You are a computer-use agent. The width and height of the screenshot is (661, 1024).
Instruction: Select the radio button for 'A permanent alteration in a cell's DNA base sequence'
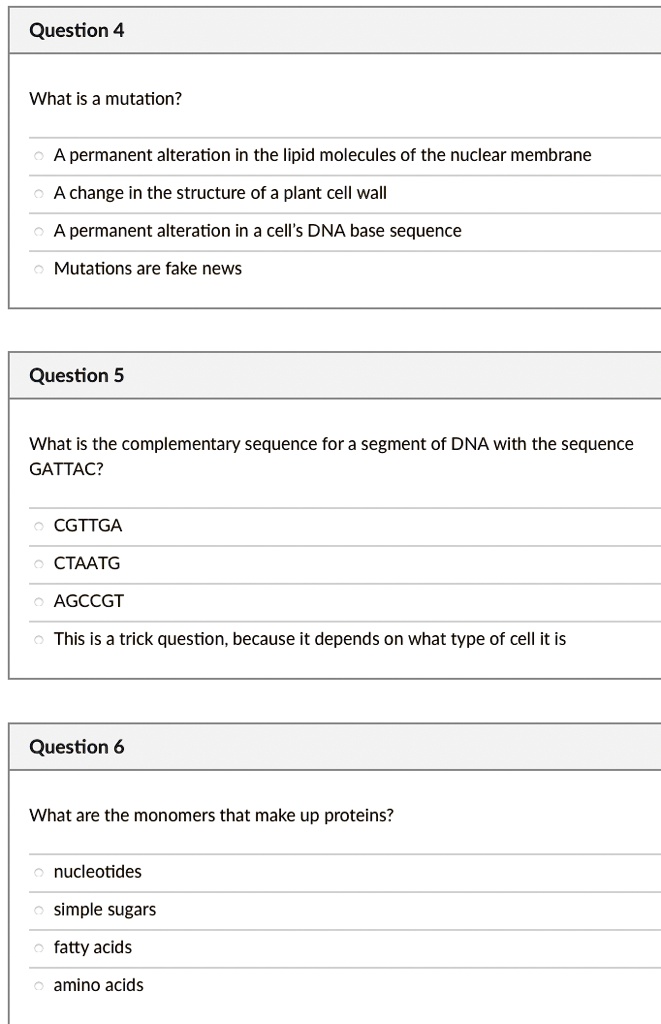tap(38, 231)
